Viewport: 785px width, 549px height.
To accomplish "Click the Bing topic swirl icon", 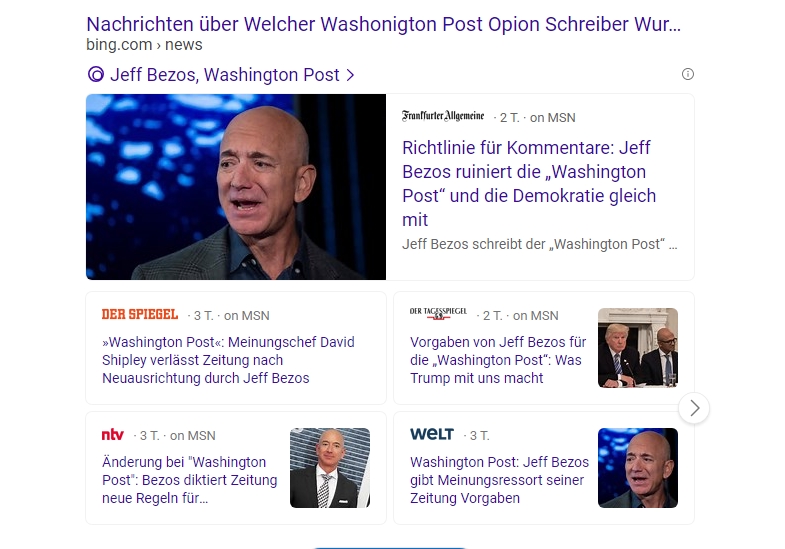I will coord(96,75).
